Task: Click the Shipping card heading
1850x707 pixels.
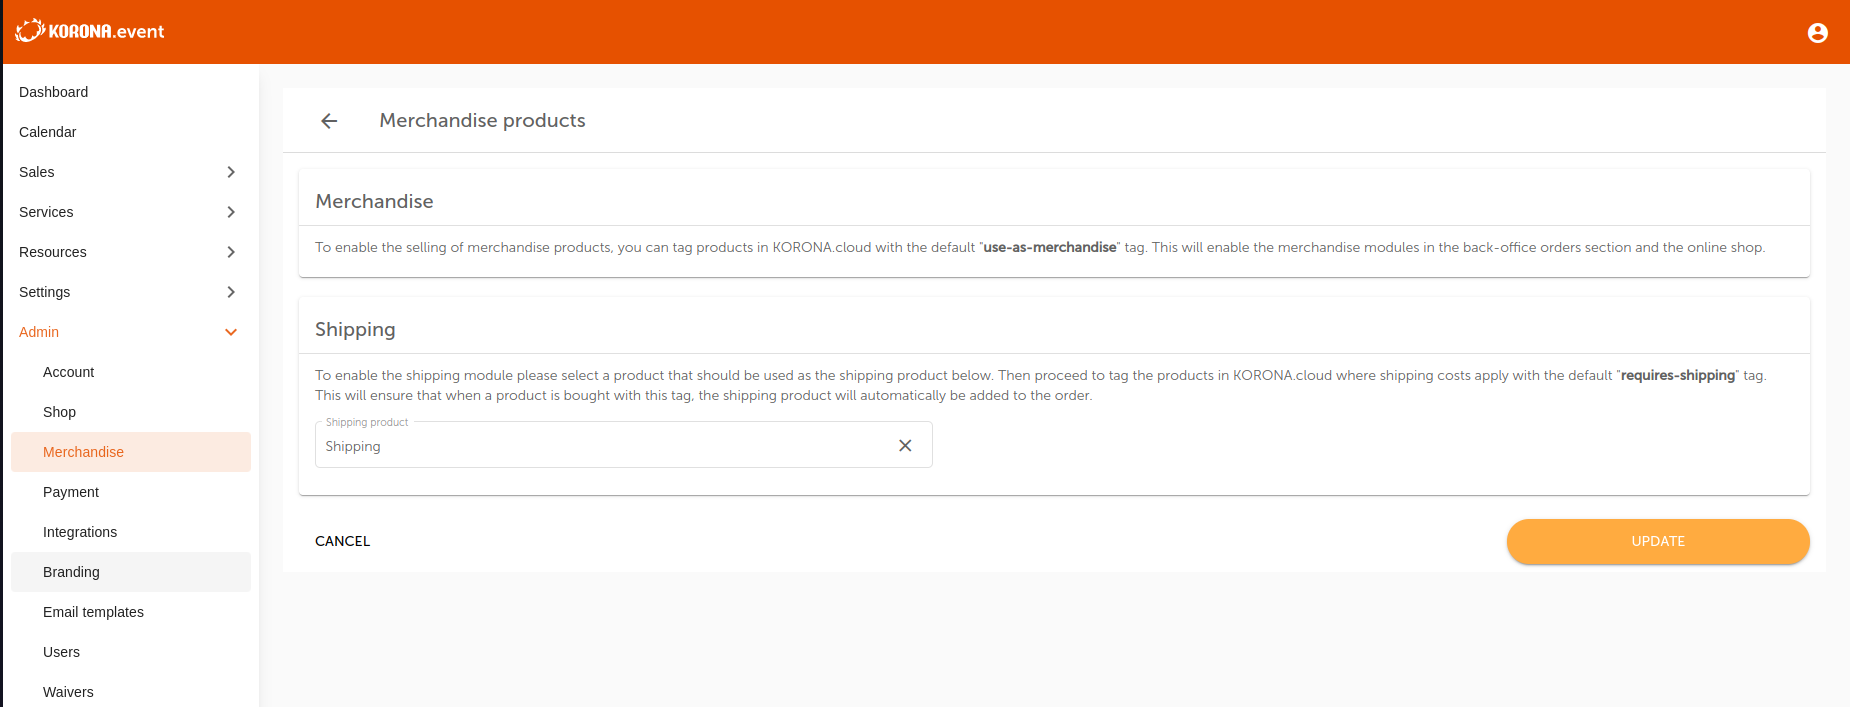Action: coord(355,329)
